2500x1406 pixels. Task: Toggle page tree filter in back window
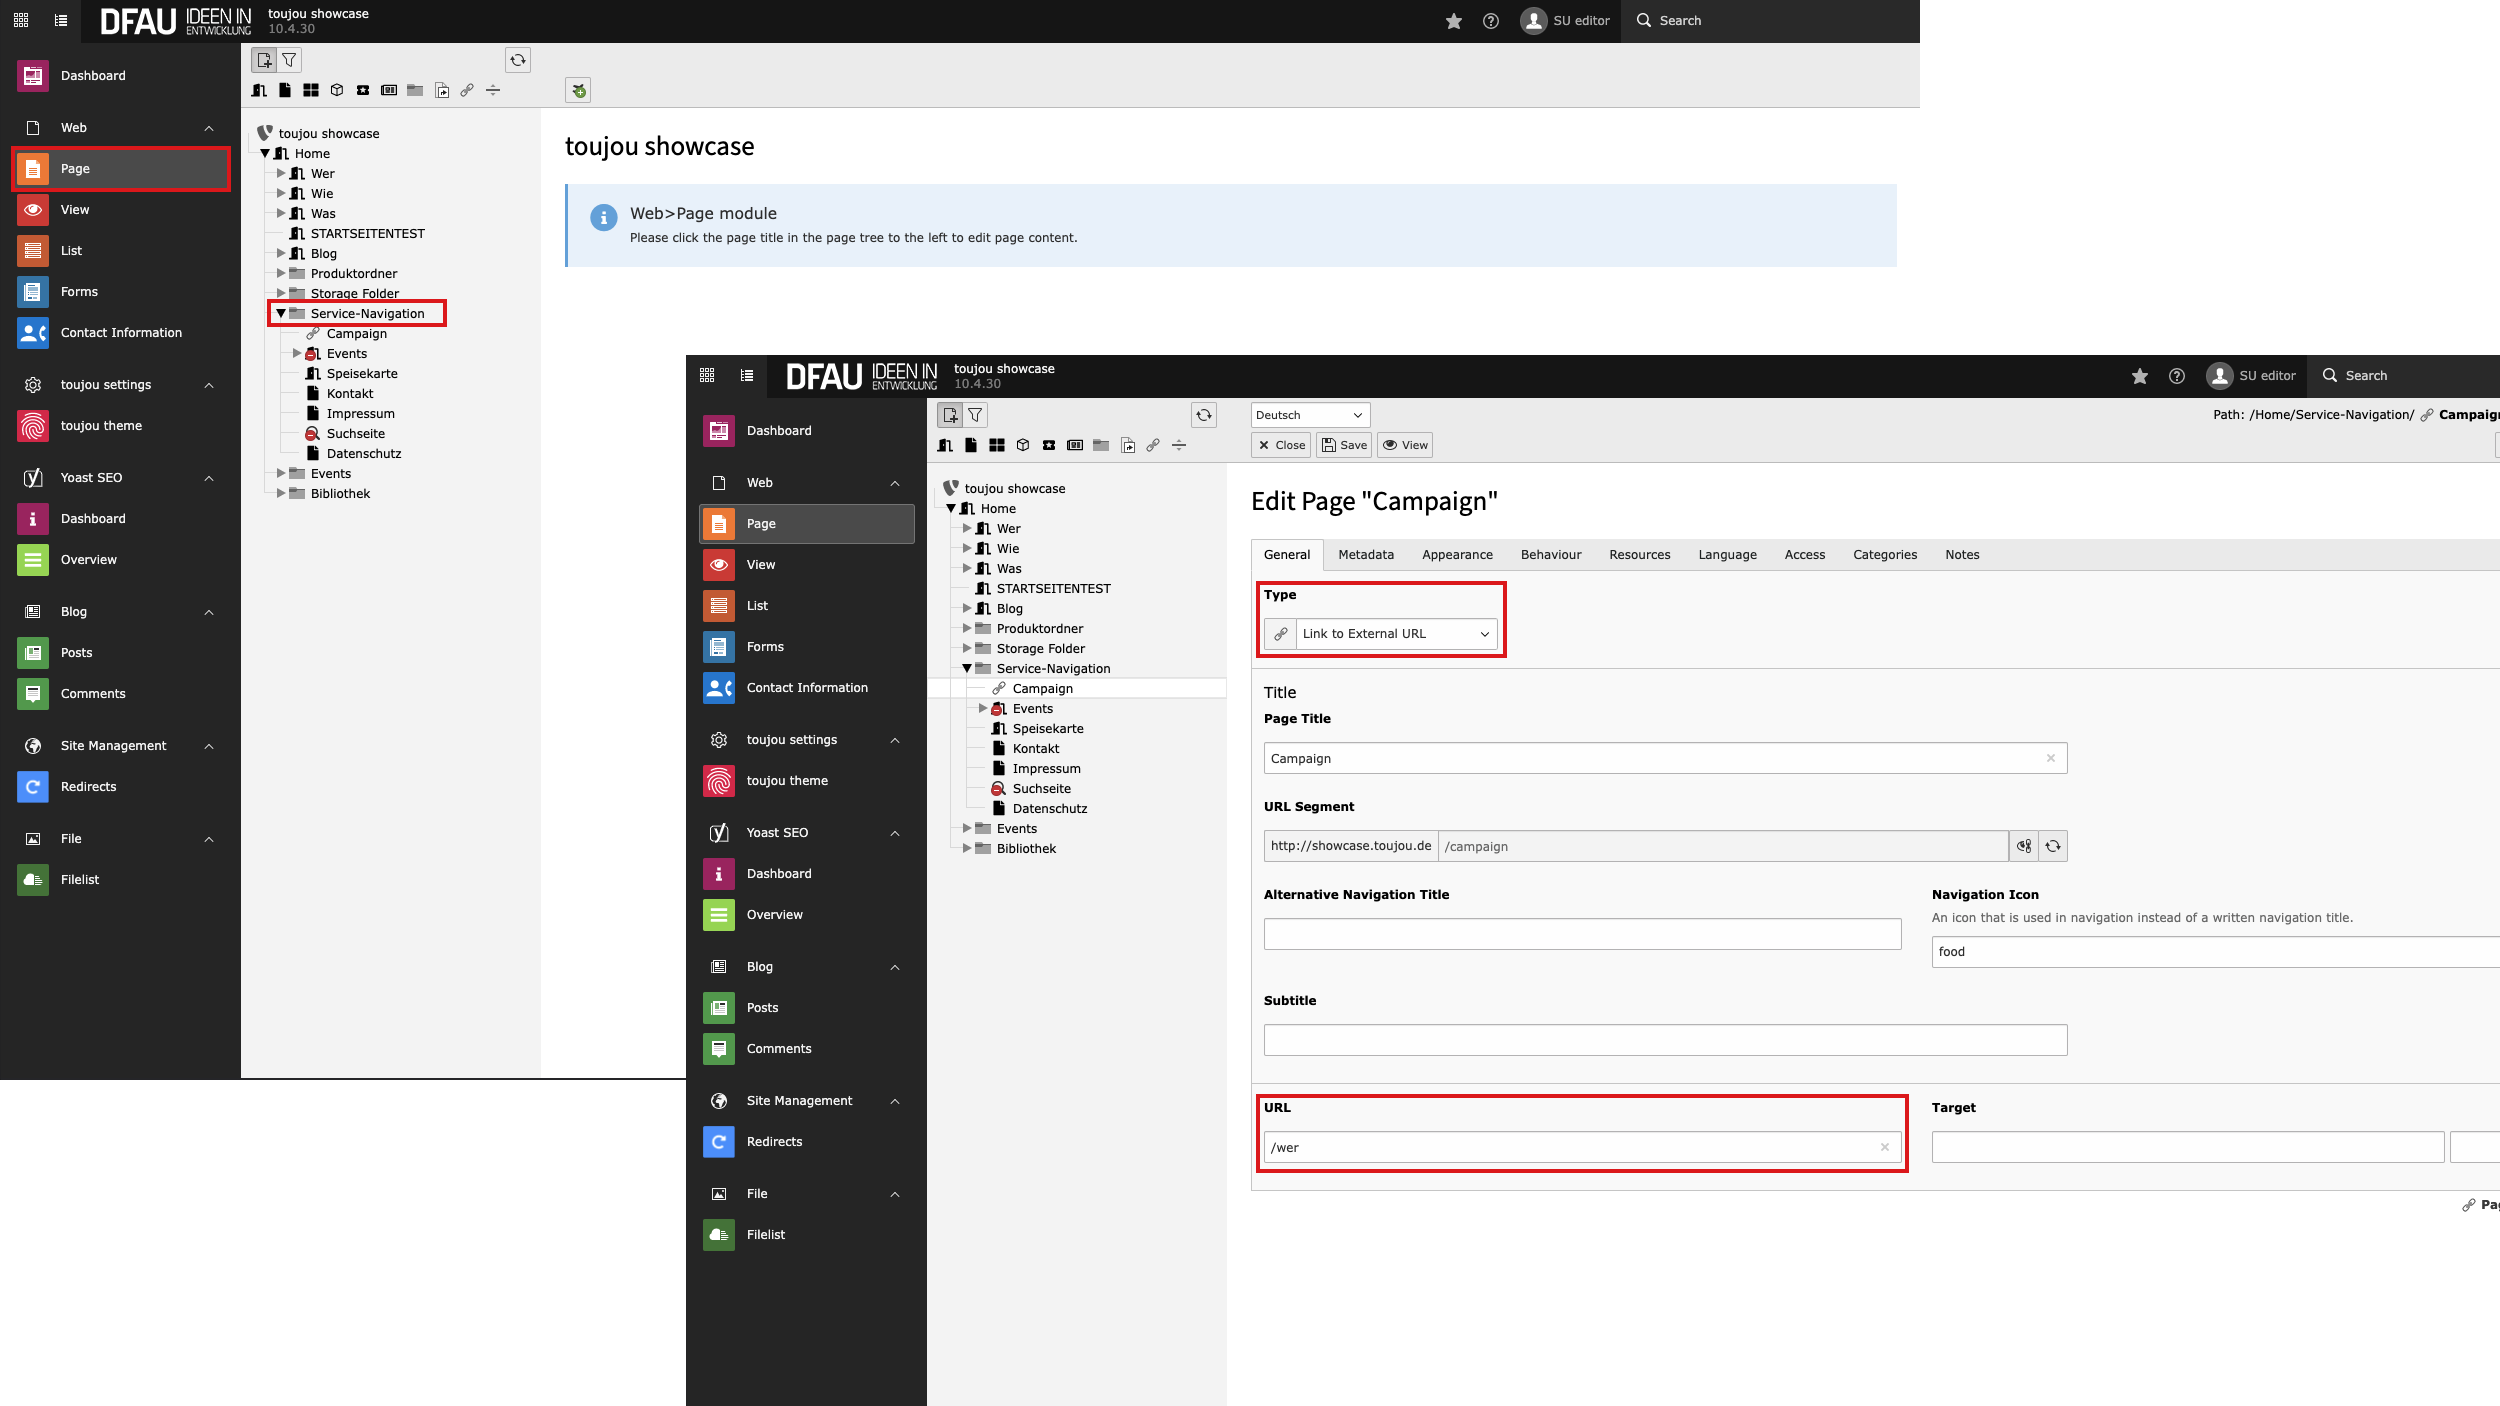coord(289,60)
